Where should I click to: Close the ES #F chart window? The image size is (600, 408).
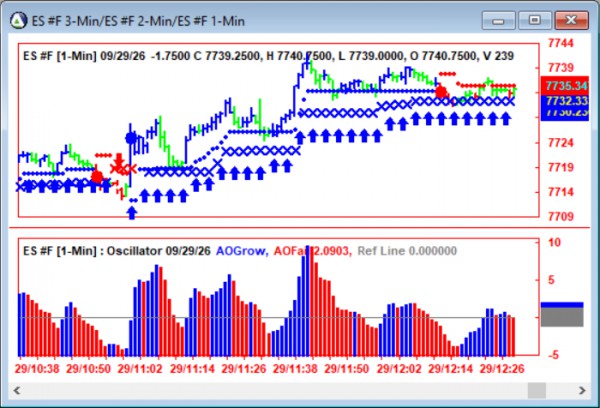571,20
